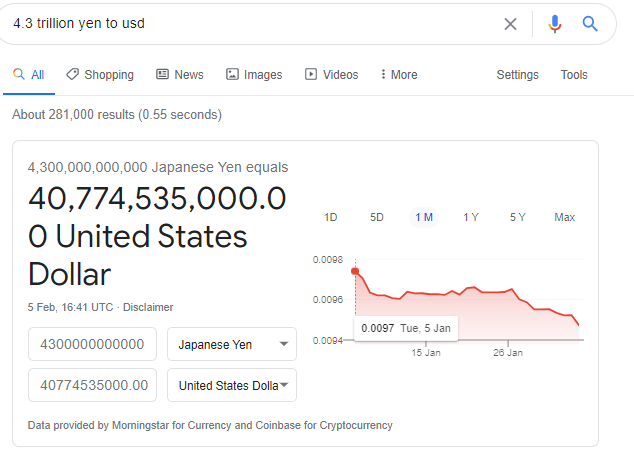This screenshot has height=451, width=634.
Task: Select the 1D chart range
Action: [331, 218]
